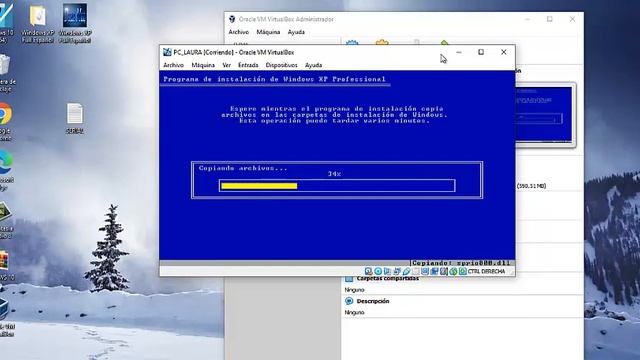Maximize the VirtualBox Administrador window
Viewport: 640px width, 360px height.
pos(550,19)
